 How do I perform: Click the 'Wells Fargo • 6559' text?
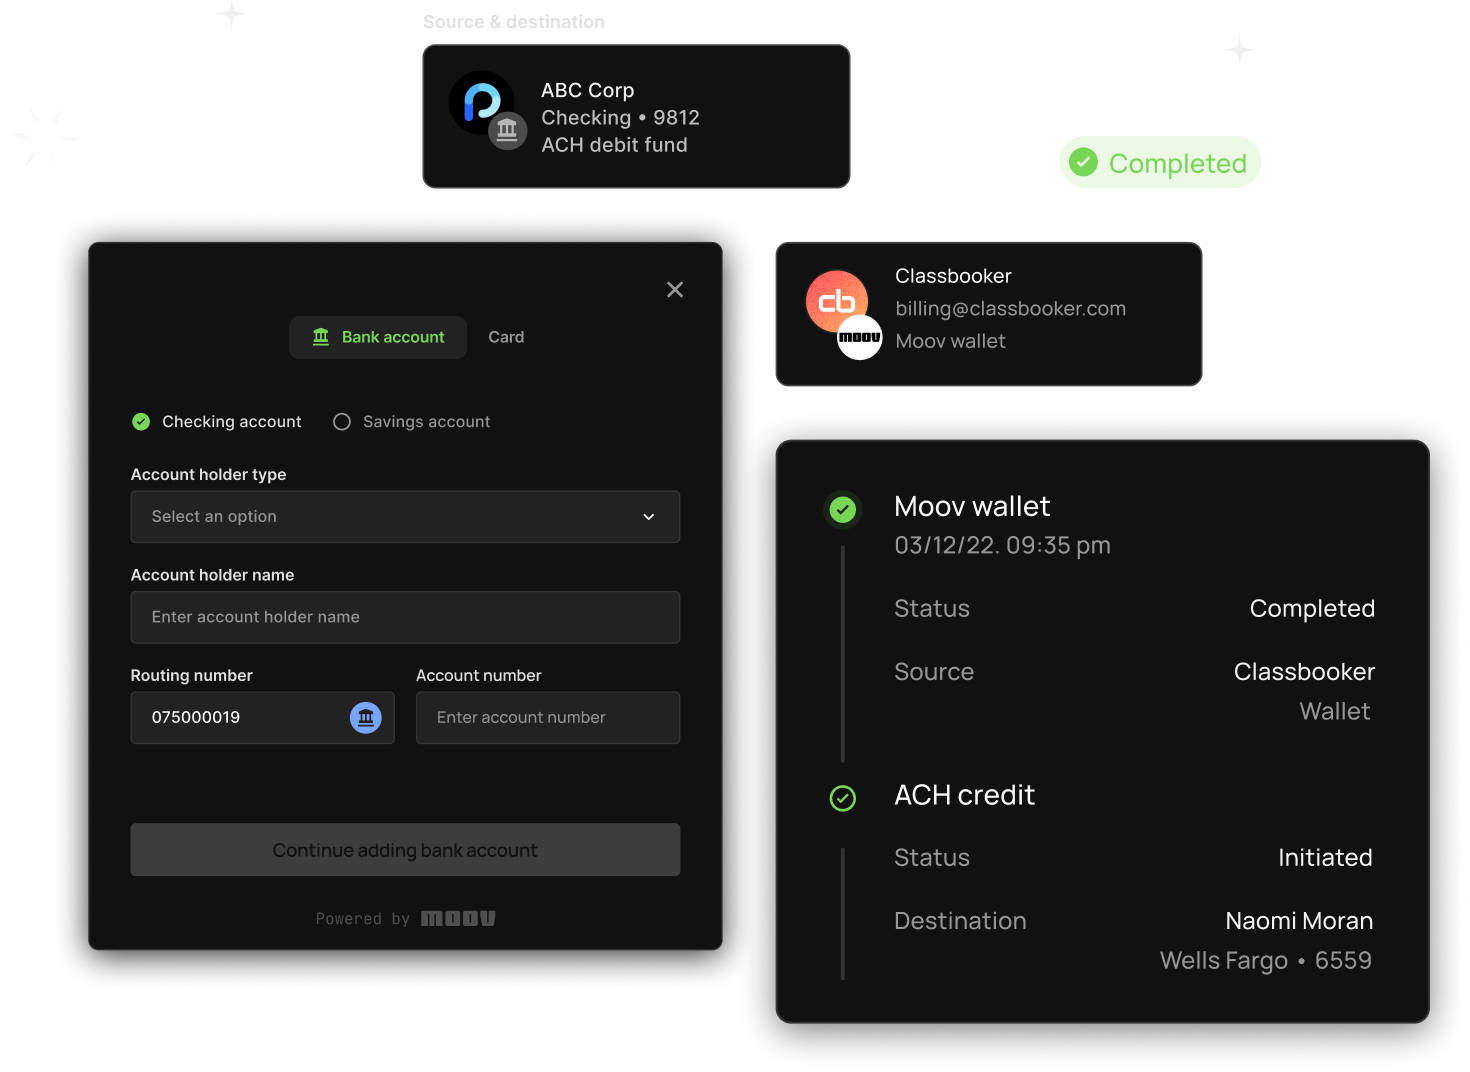(1265, 961)
